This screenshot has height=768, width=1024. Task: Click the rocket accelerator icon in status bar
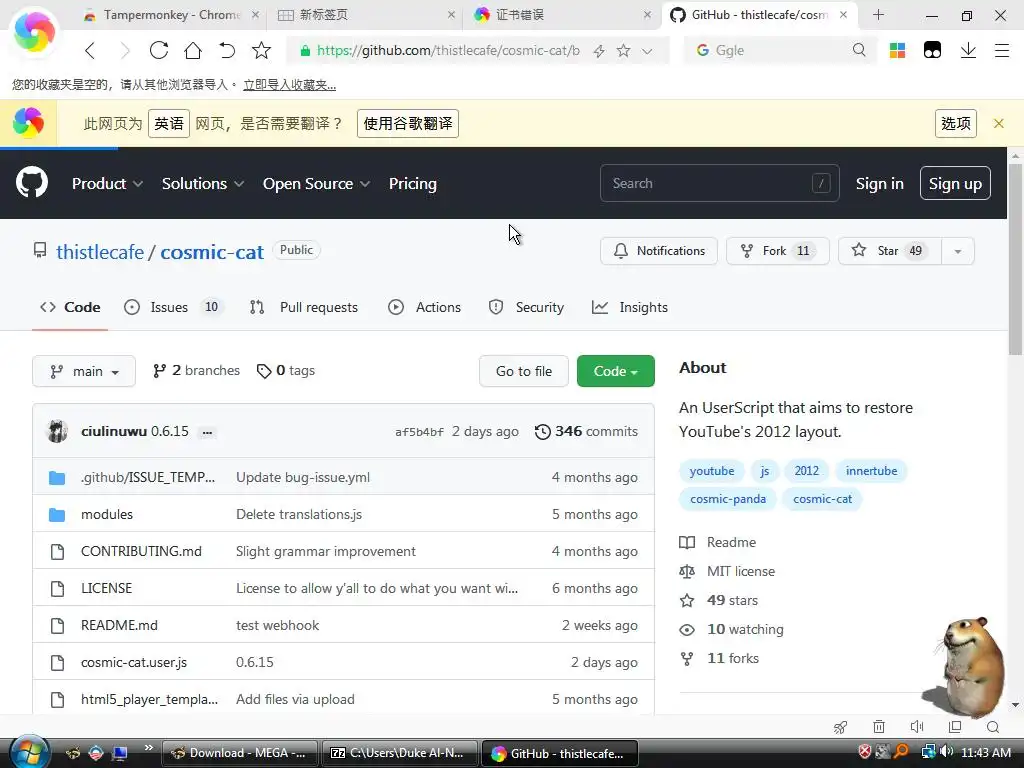pyautogui.click(x=840, y=727)
